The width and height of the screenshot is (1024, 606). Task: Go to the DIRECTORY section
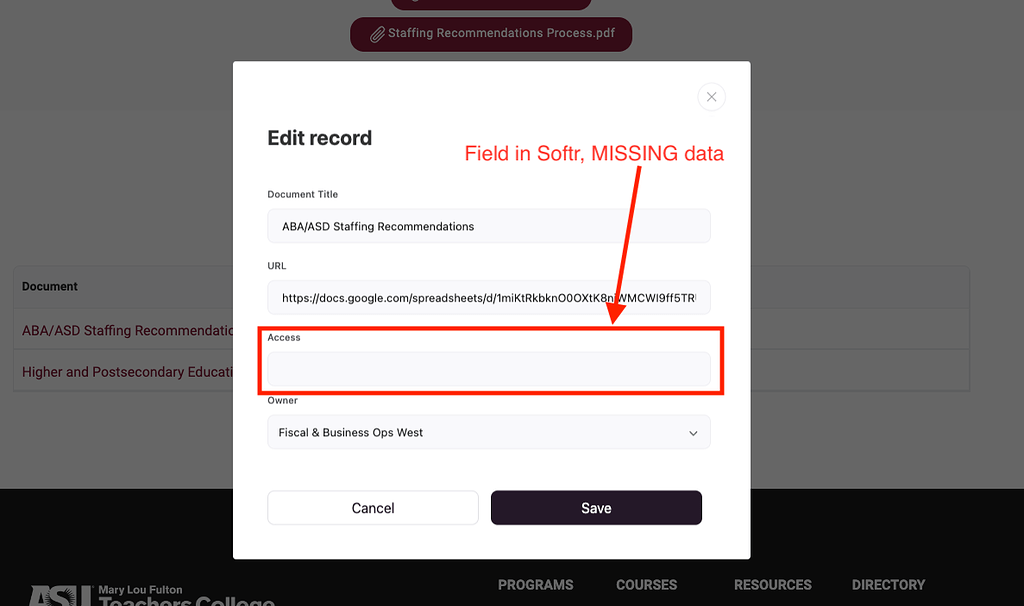pyautogui.click(x=888, y=585)
